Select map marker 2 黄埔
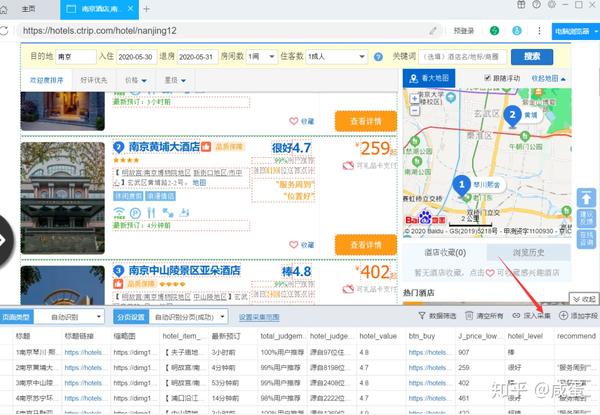This screenshot has height=415, width=600. 512,116
